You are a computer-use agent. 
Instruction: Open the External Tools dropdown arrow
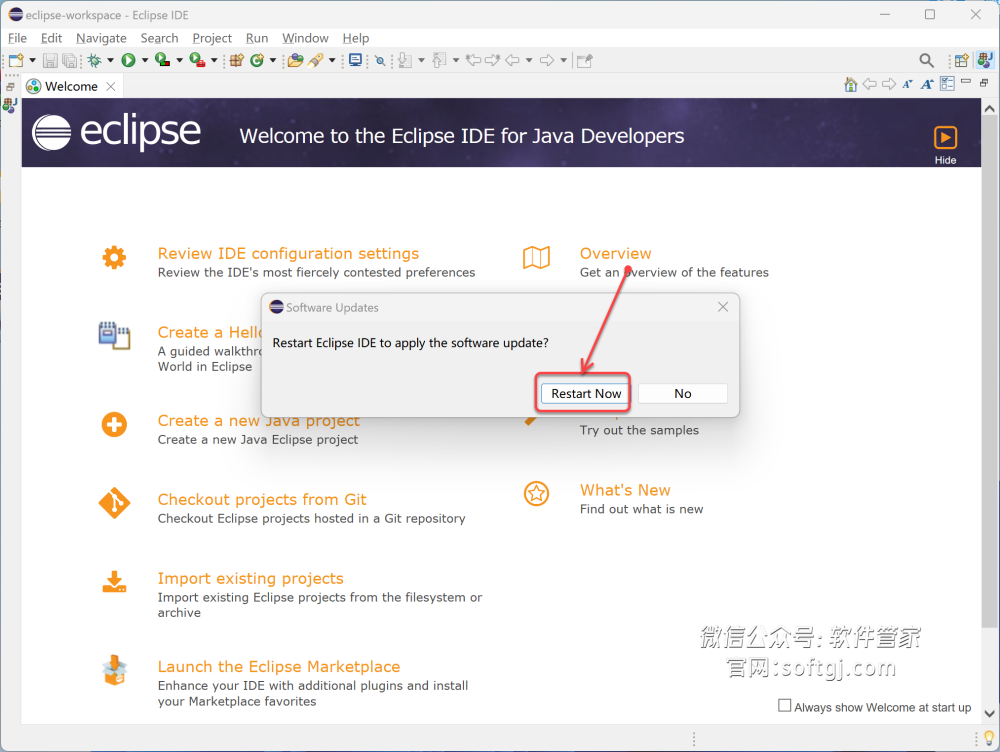214,61
